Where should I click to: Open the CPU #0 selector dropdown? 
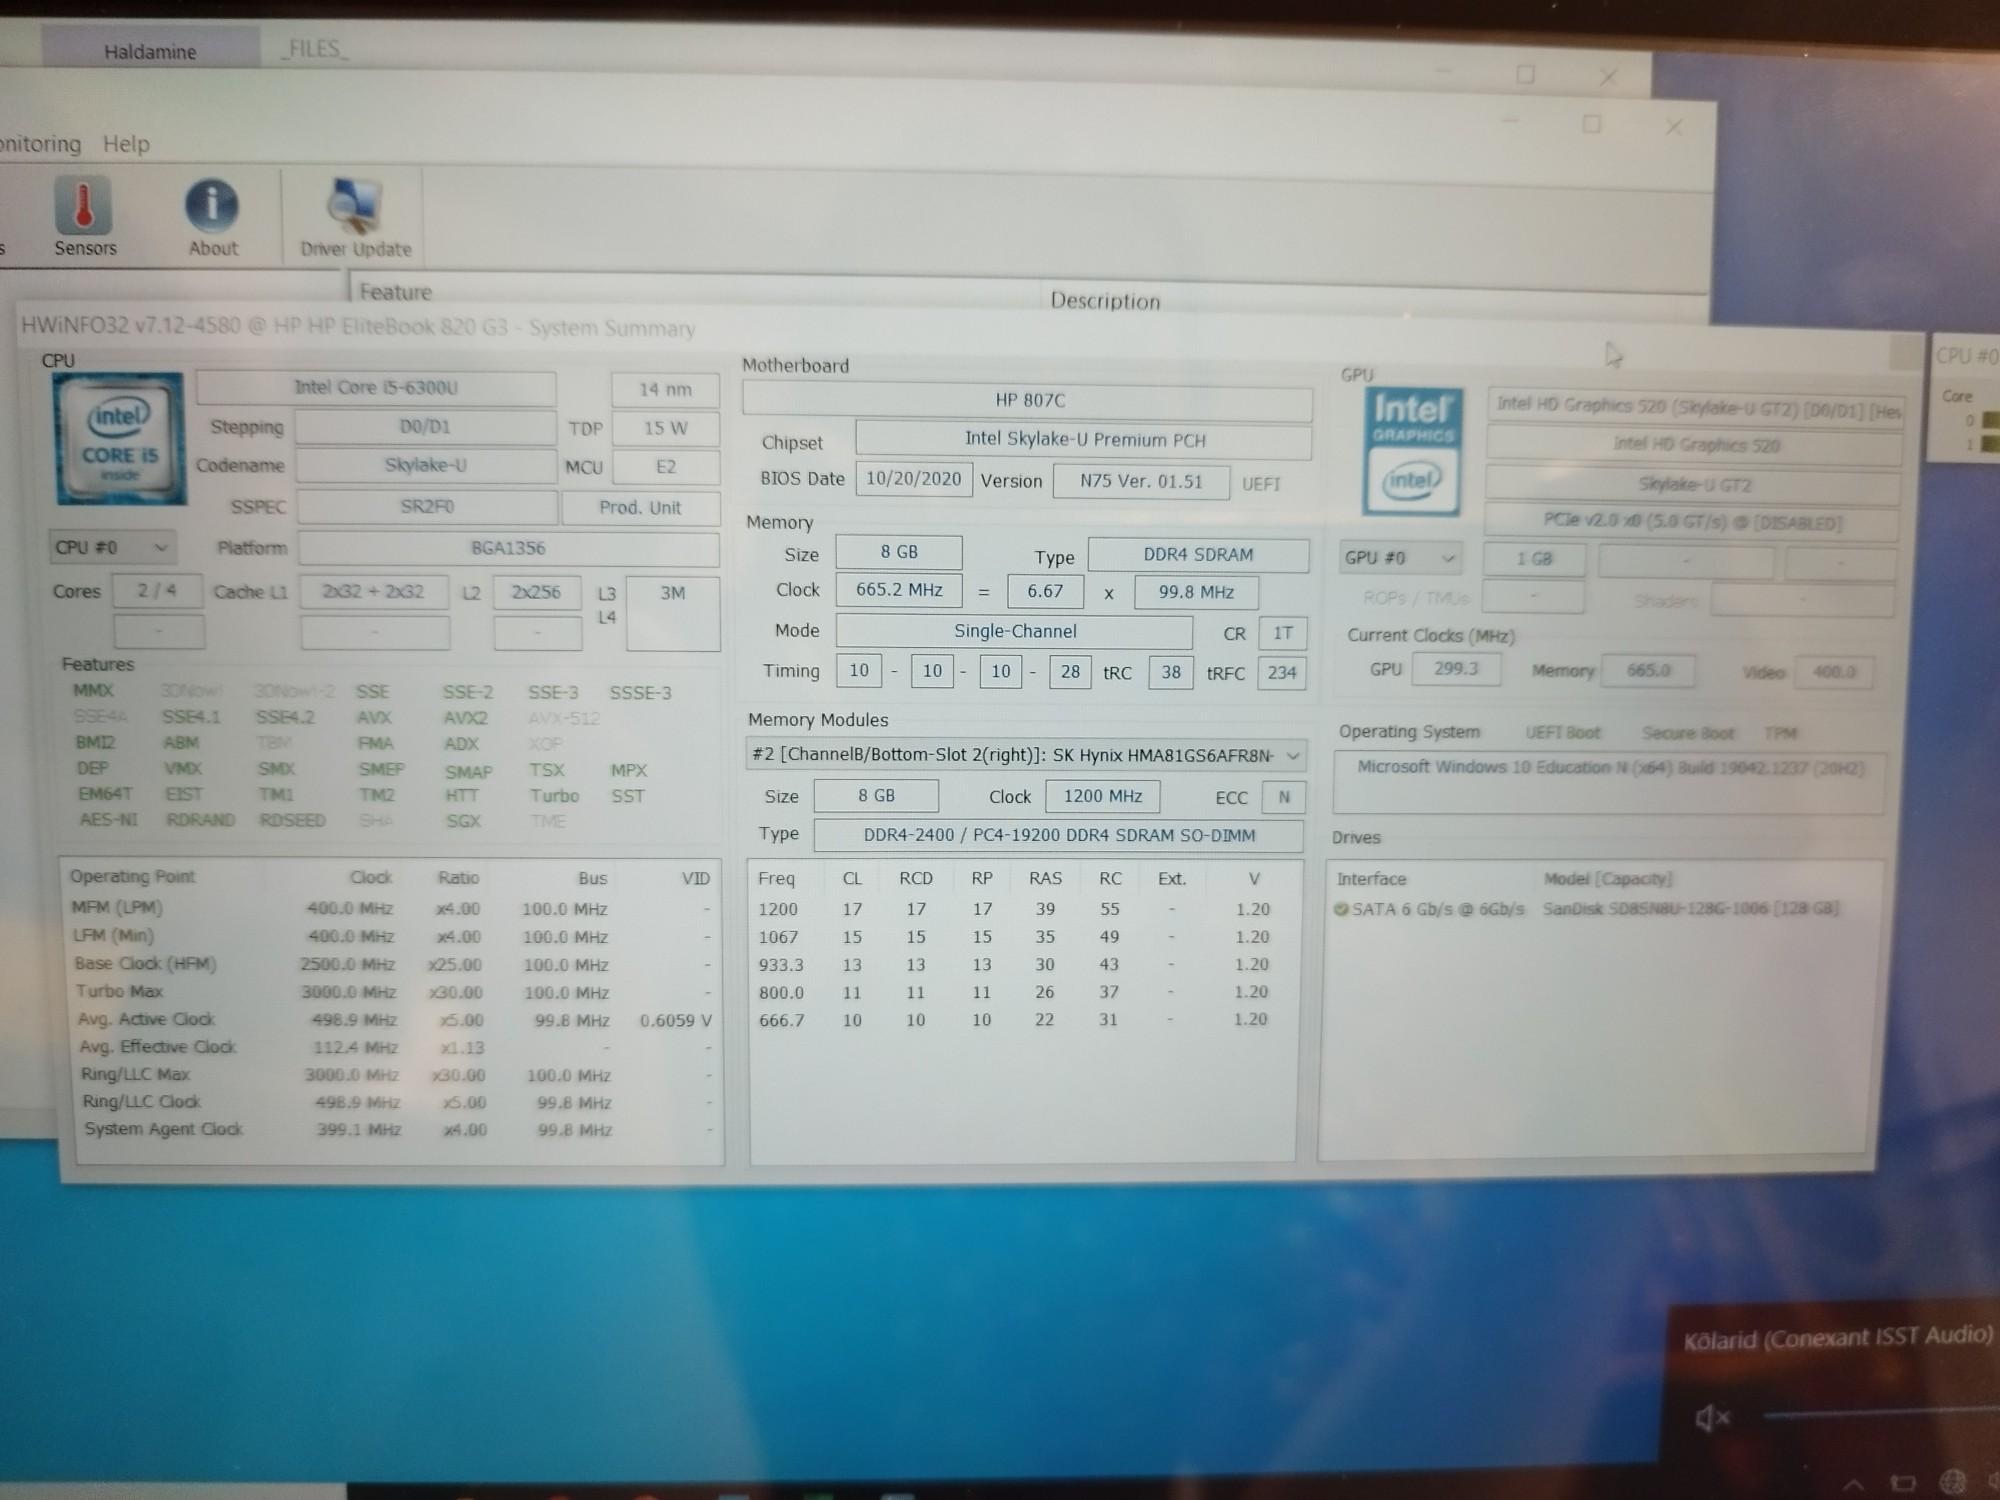tap(112, 547)
